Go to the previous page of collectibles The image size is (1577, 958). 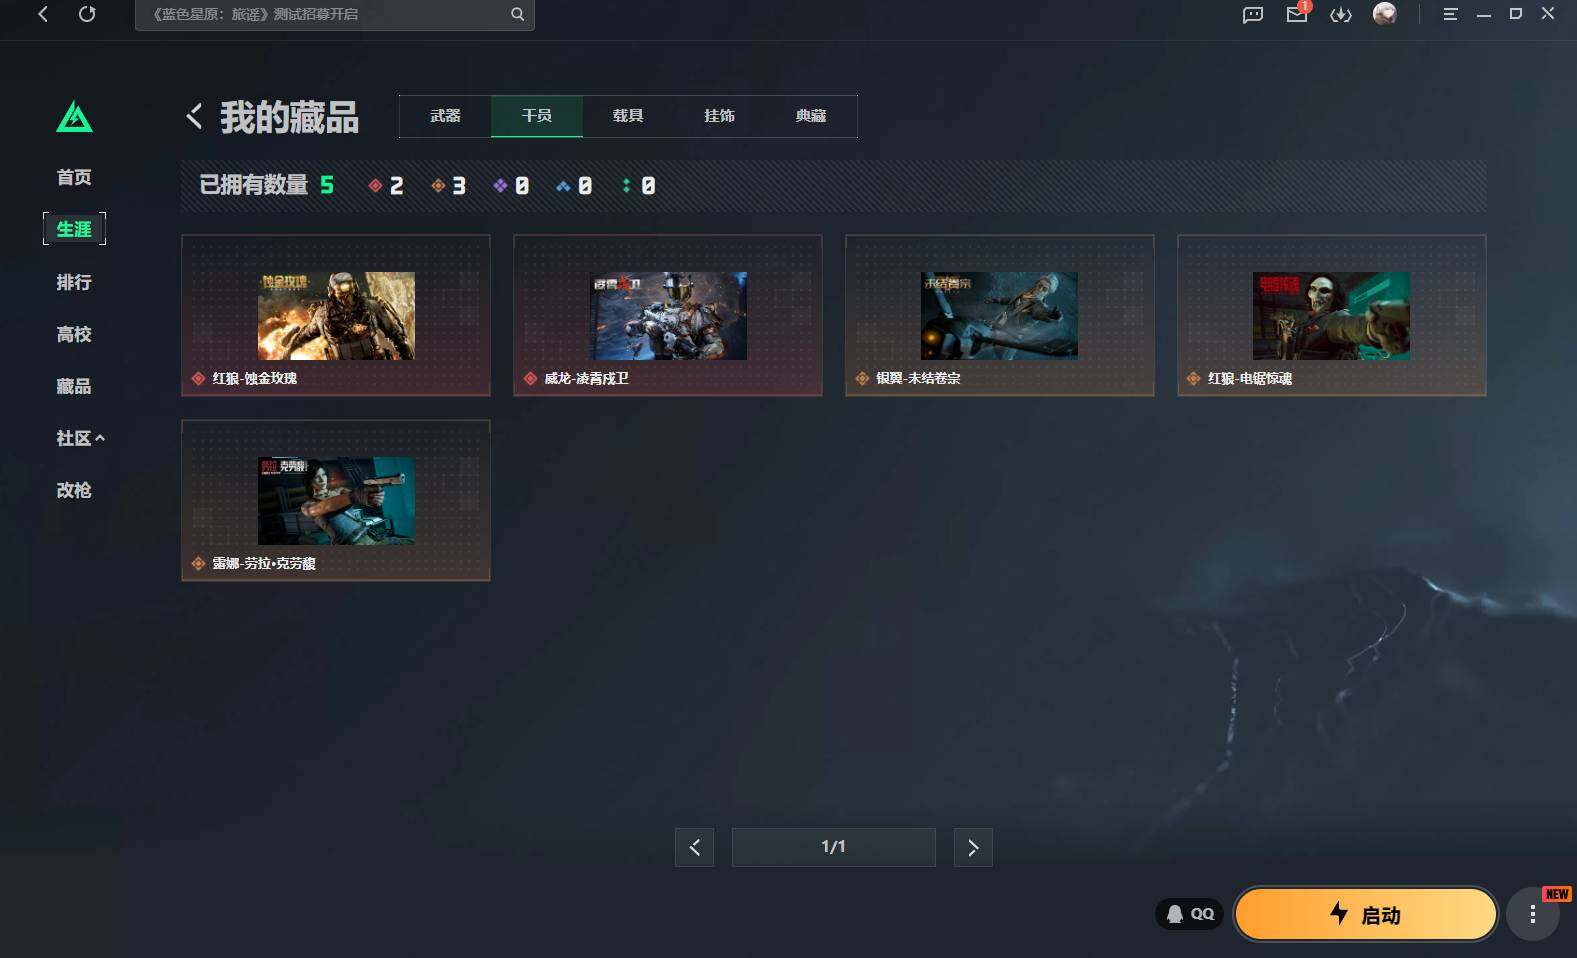(694, 847)
